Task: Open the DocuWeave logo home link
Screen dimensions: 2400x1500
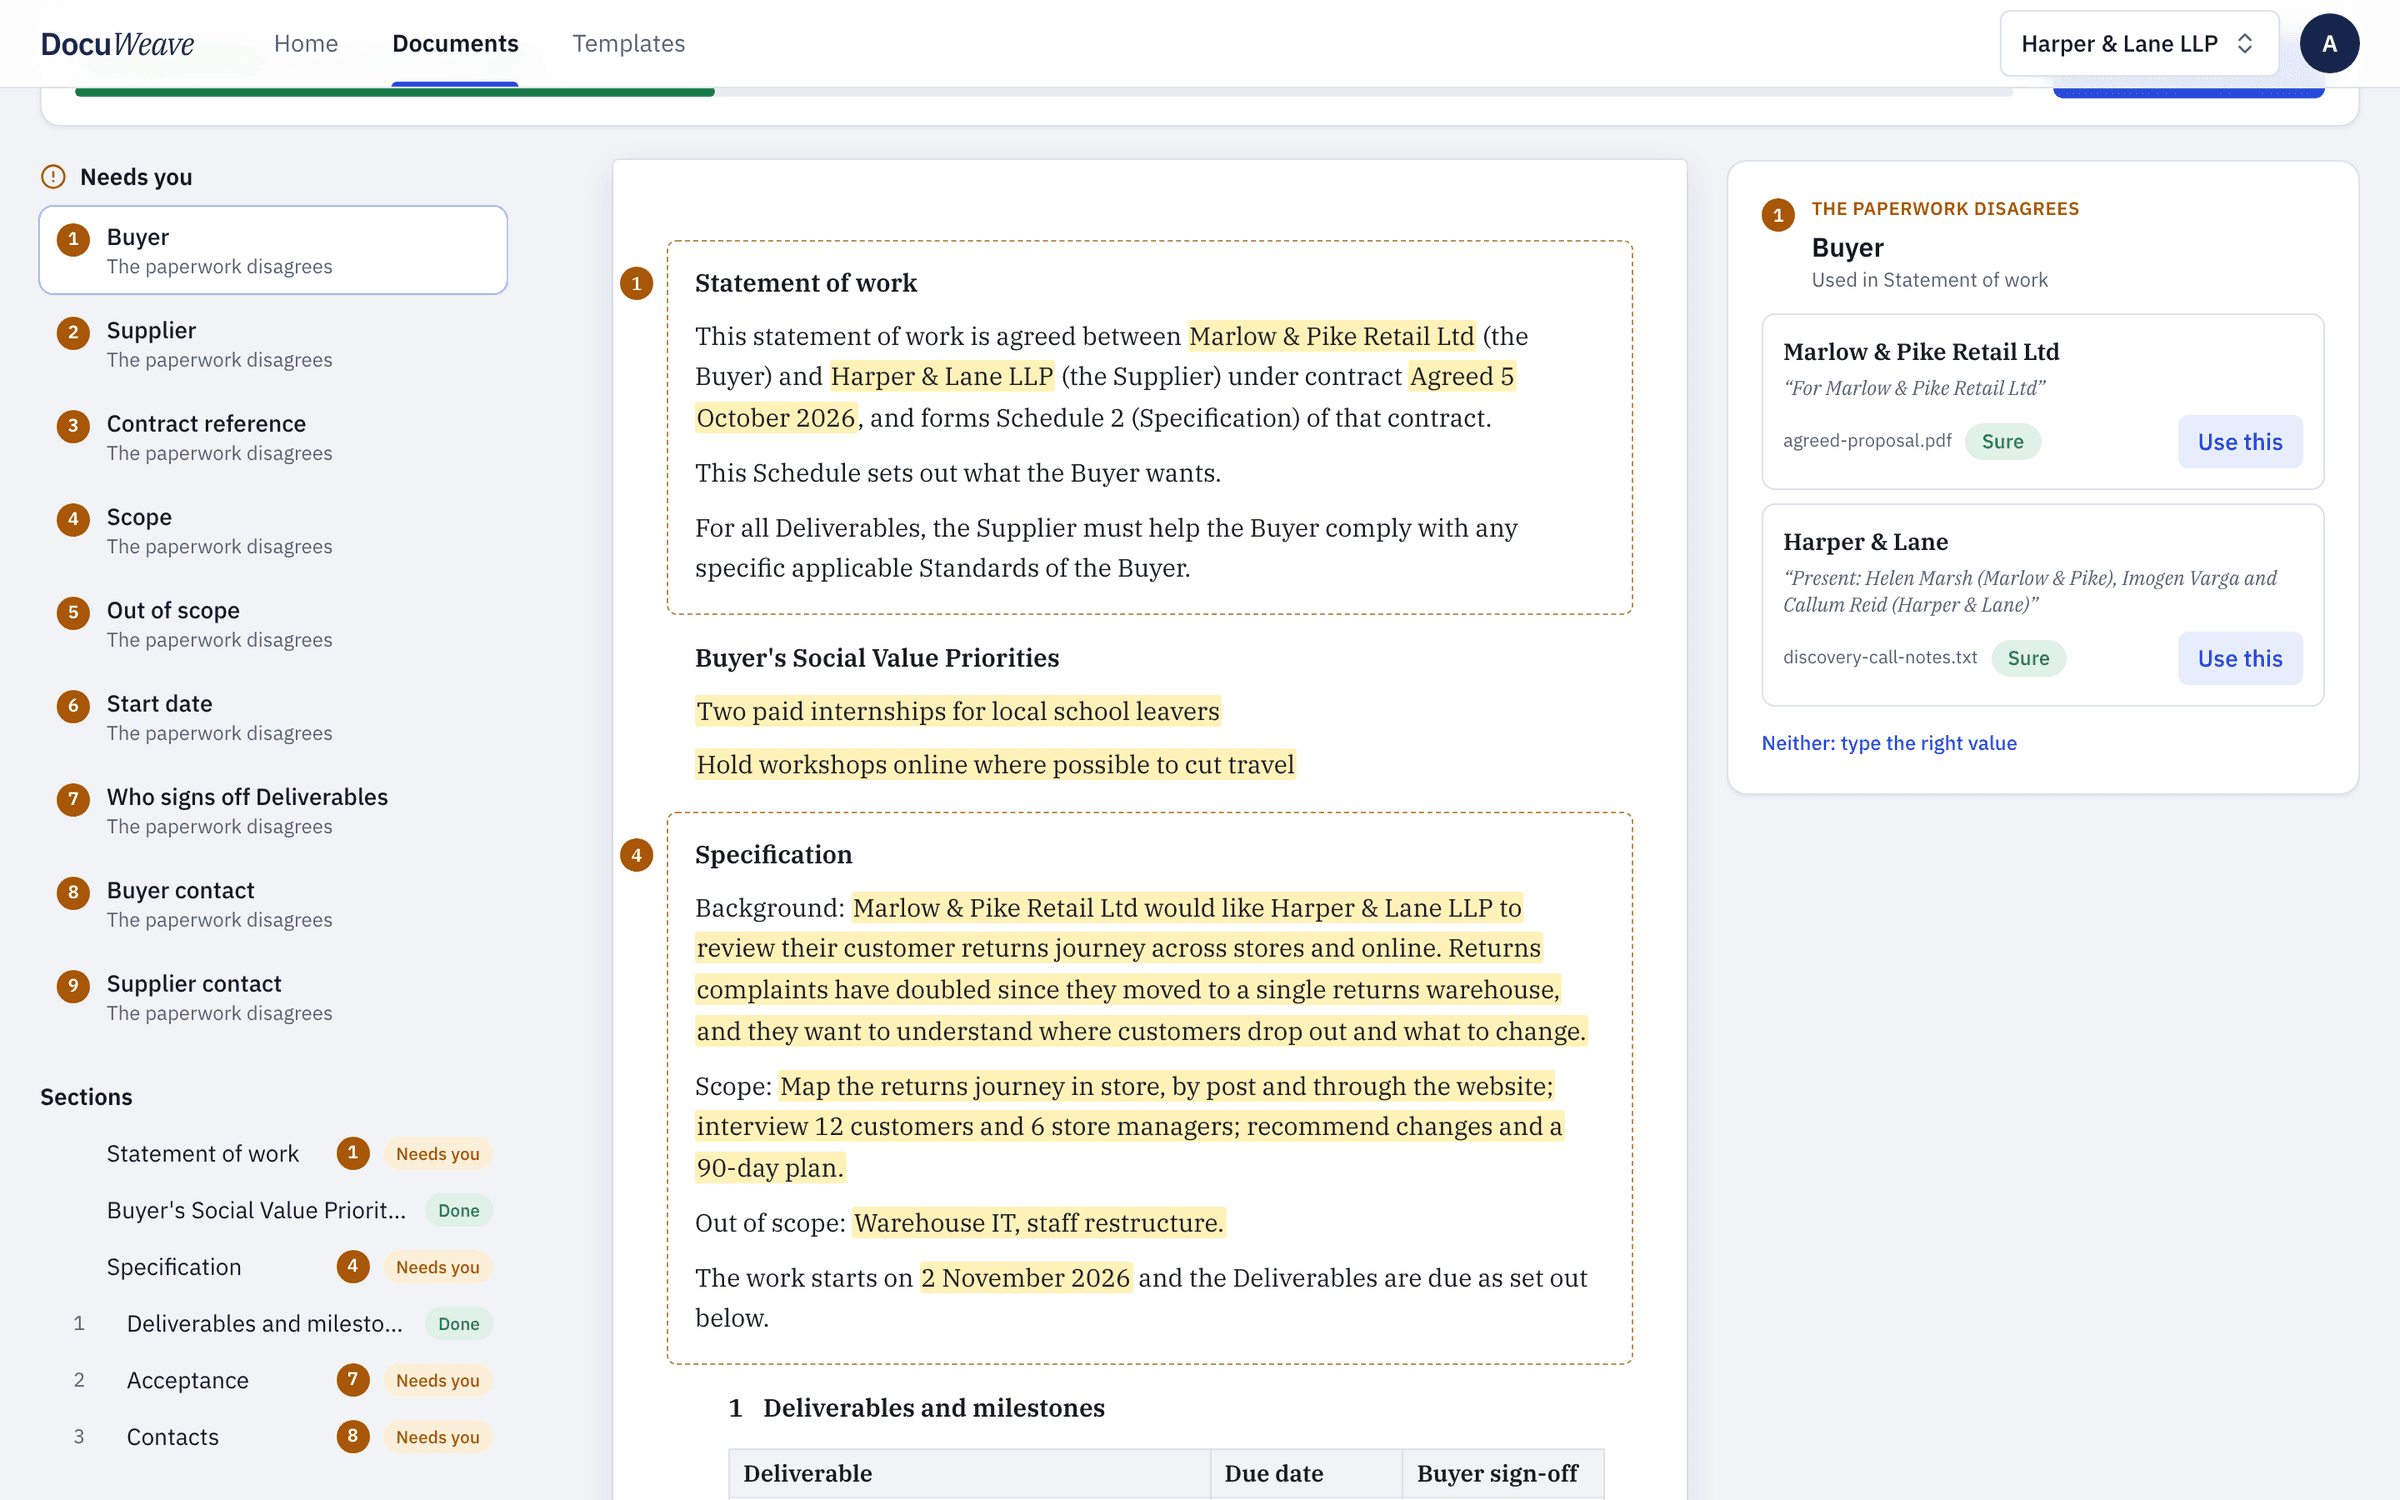Action: 117,43
